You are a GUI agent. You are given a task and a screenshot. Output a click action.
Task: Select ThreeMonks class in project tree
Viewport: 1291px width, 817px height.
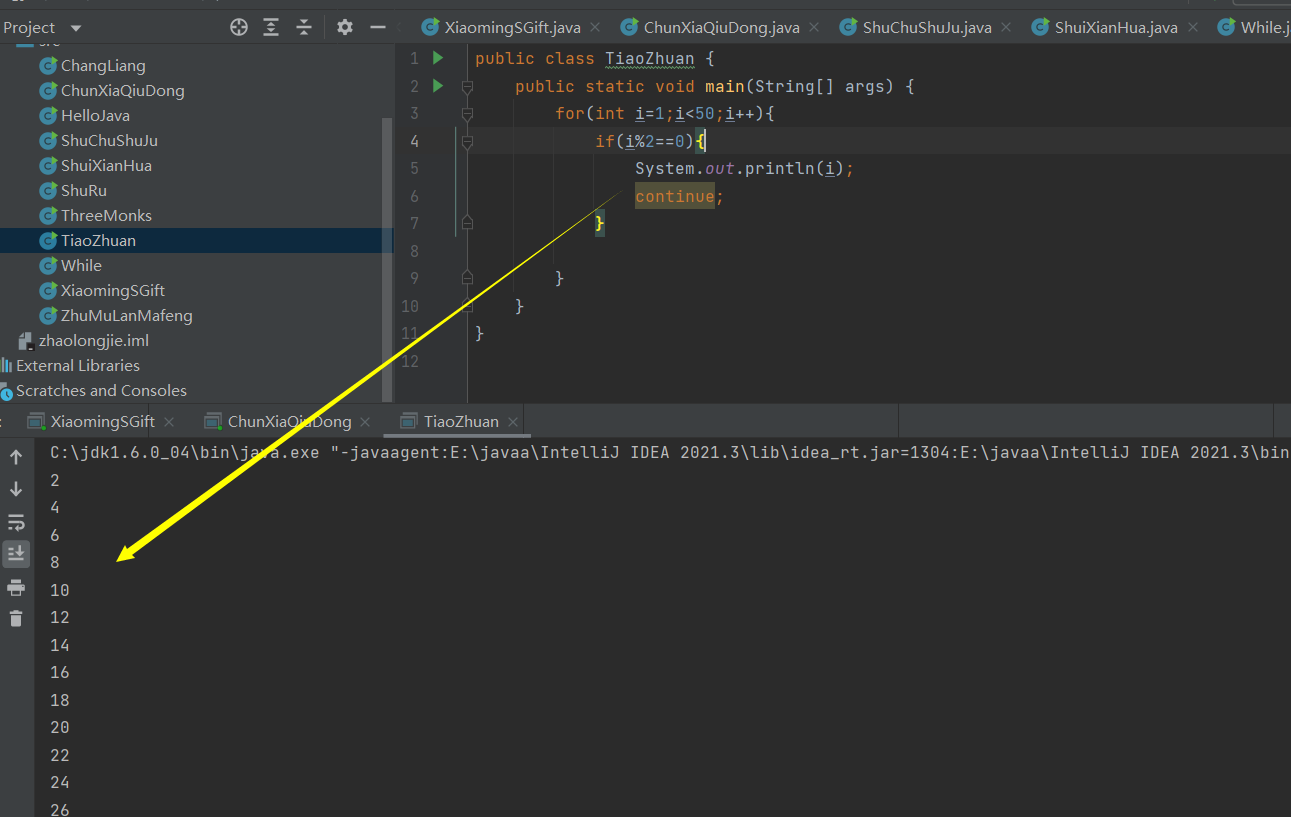pyautogui.click(x=106, y=216)
